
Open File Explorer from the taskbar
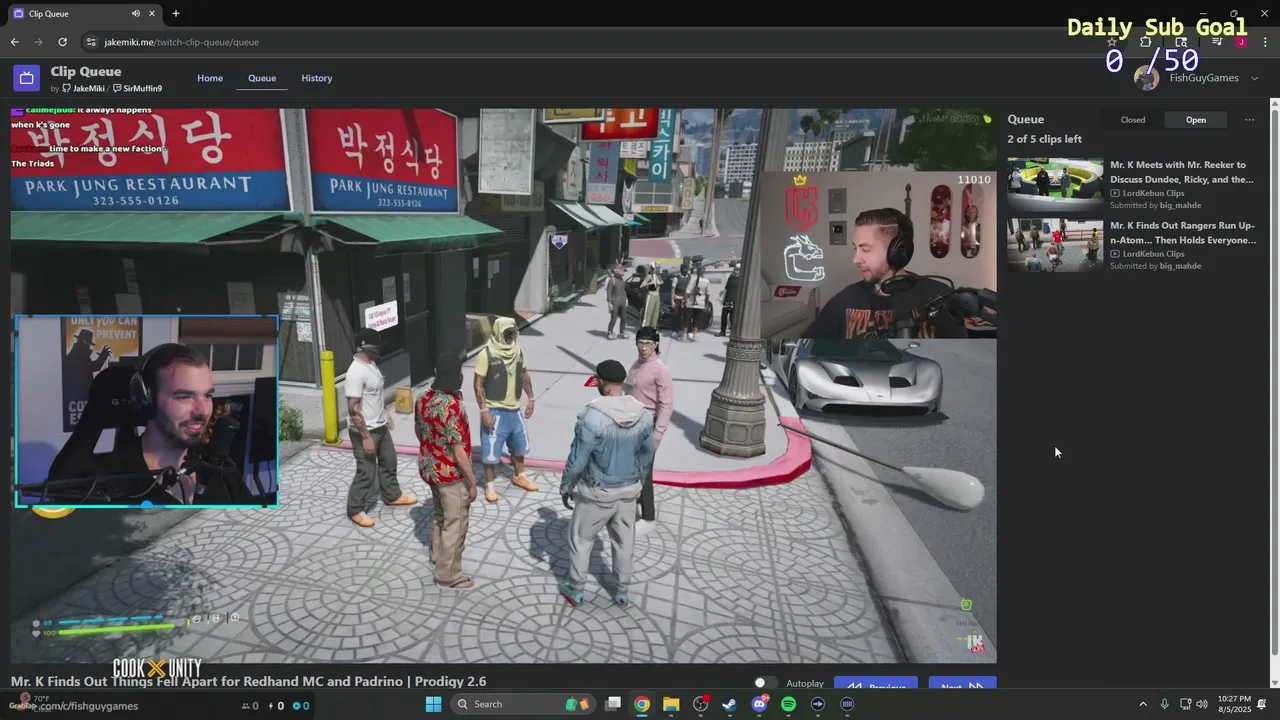tap(671, 704)
